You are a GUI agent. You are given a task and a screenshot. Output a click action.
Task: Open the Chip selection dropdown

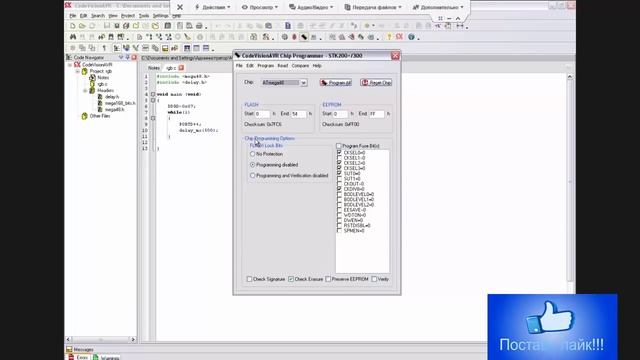(x=304, y=83)
